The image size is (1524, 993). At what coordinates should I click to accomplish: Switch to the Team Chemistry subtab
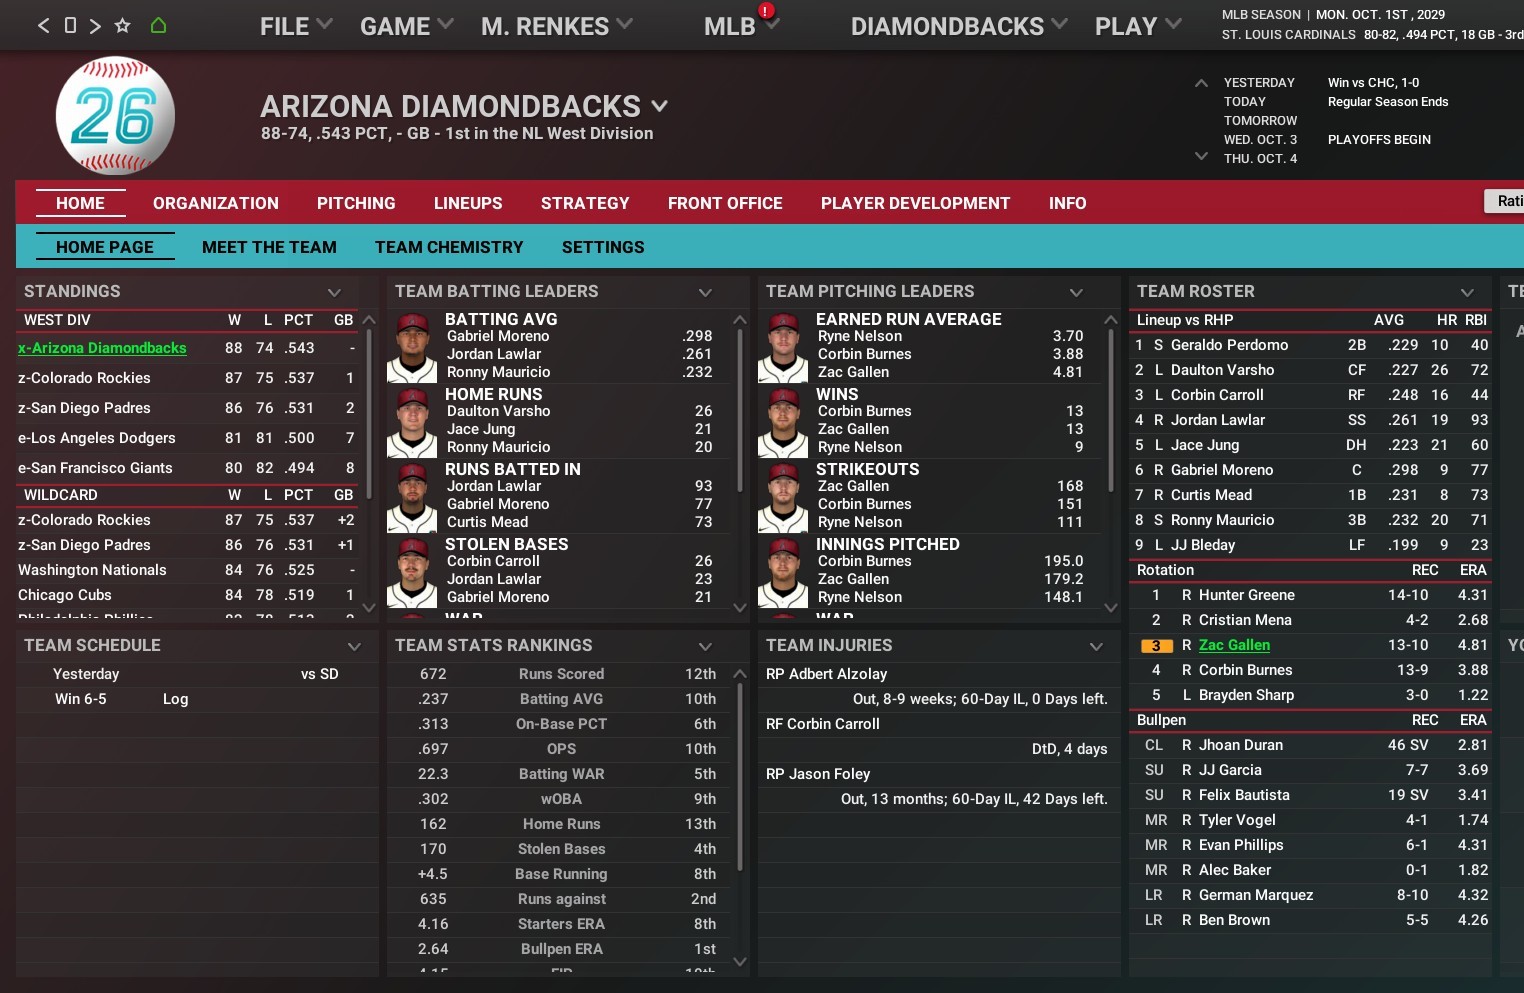[449, 247]
